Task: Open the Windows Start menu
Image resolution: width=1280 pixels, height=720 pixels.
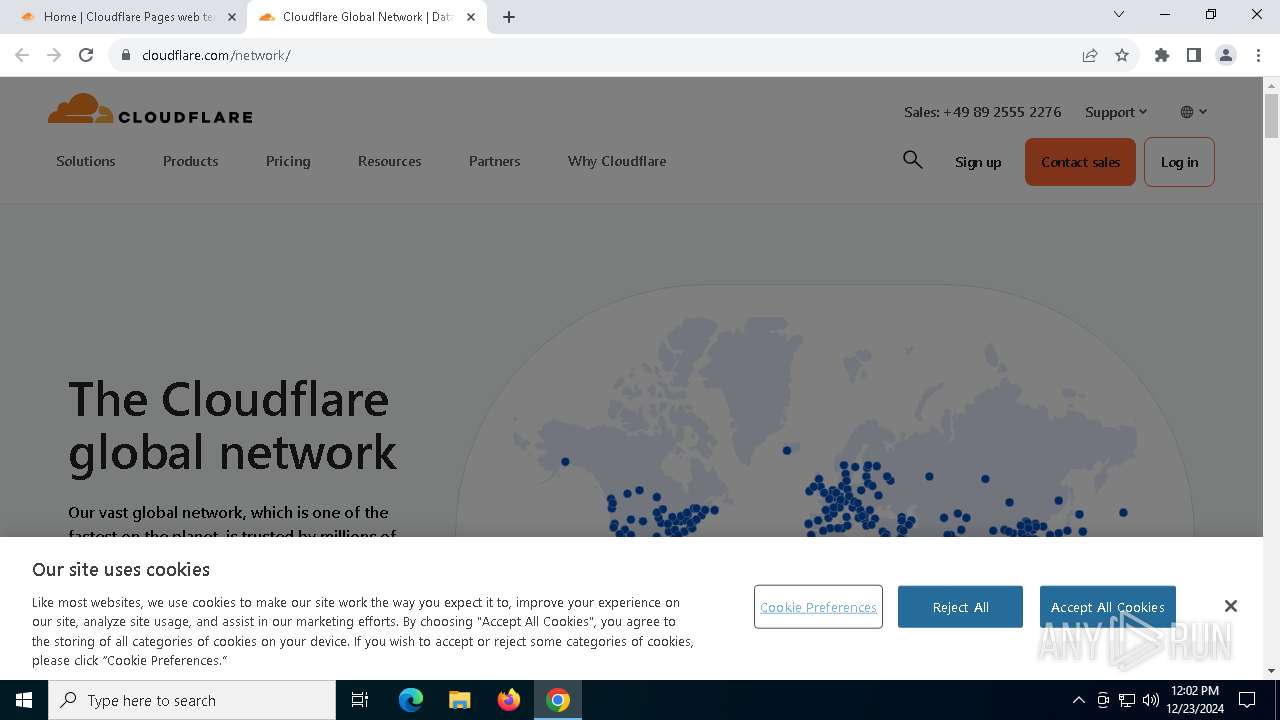Action: point(24,700)
